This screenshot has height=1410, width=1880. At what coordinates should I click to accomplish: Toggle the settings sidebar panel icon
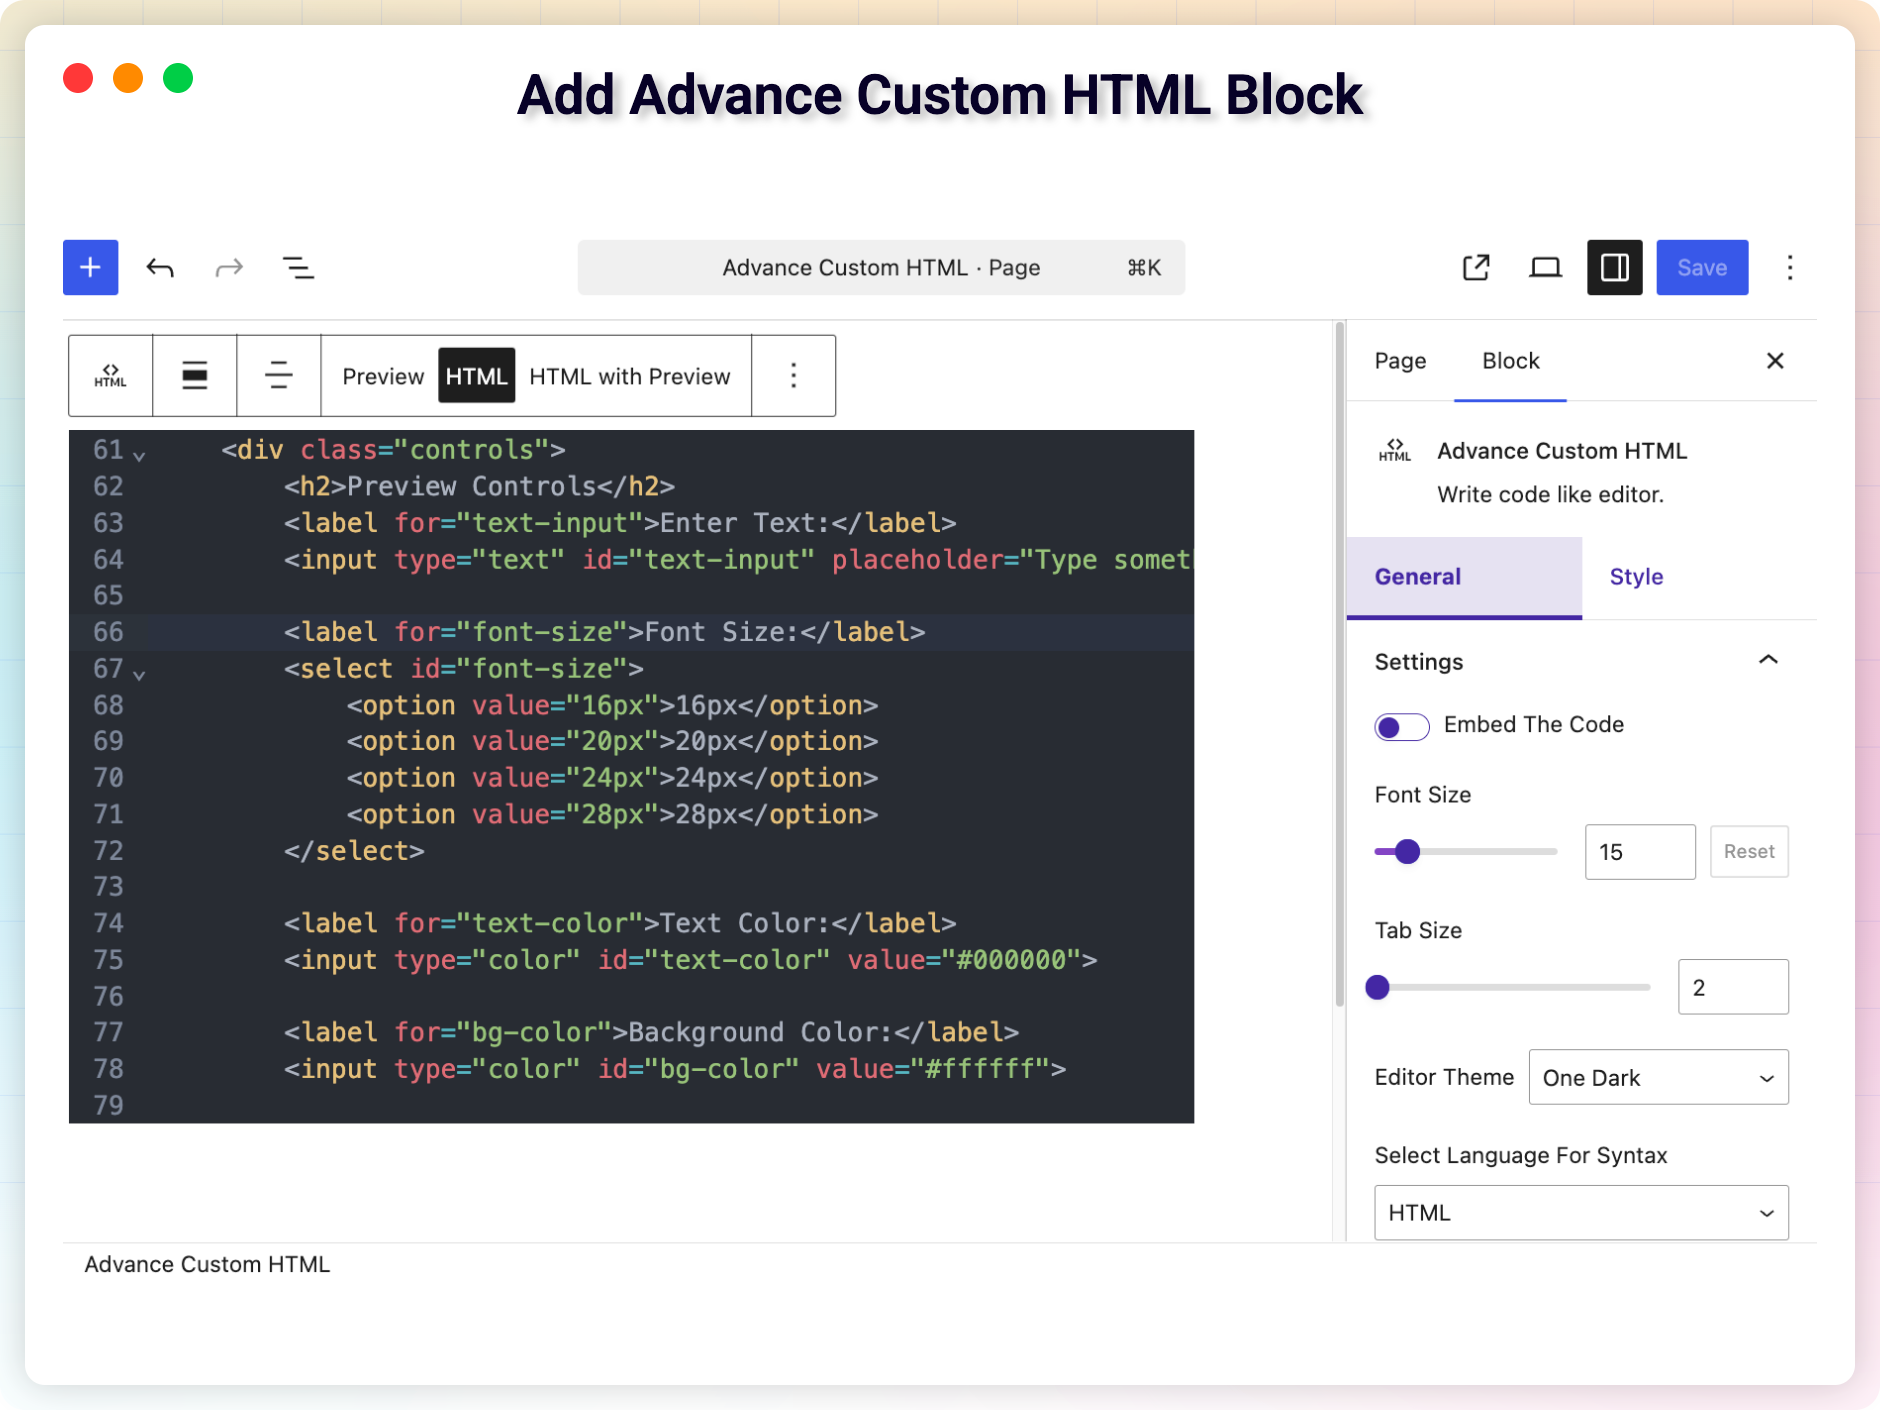tap(1614, 267)
